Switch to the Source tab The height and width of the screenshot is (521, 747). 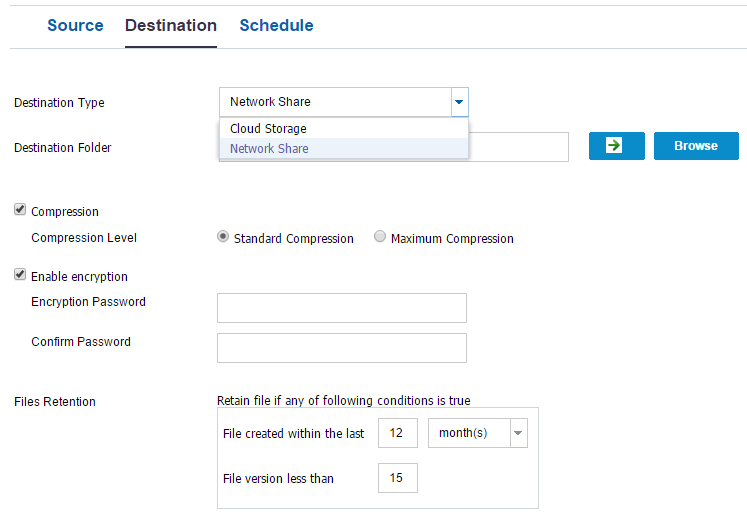[x=75, y=26]
